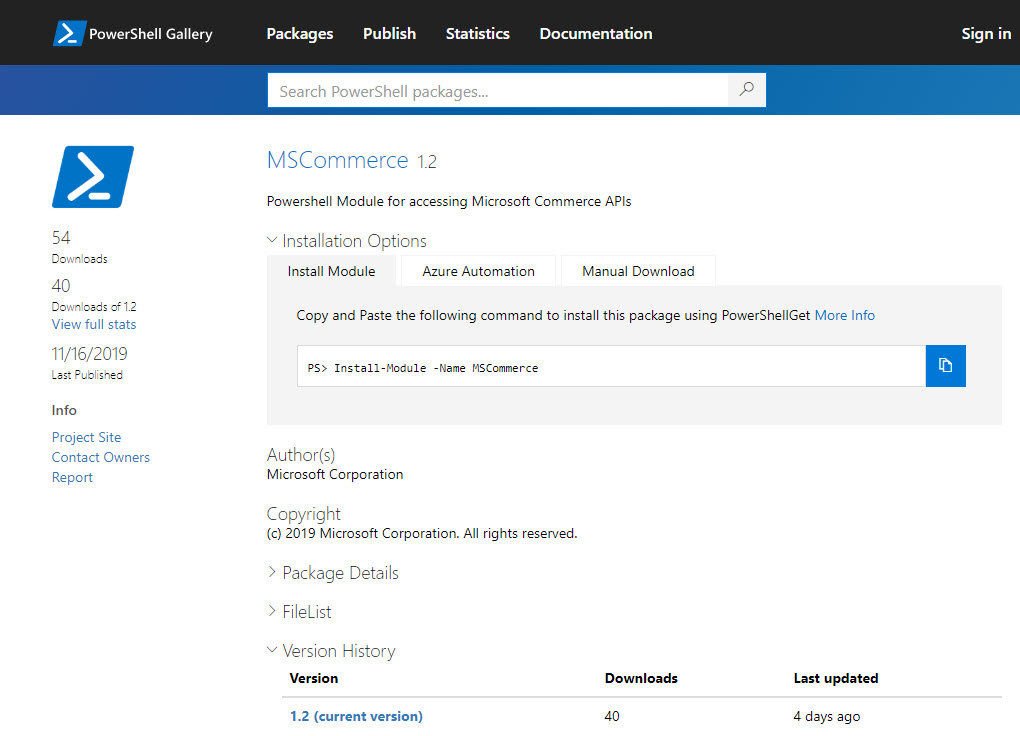This screenshot has width=1020, height=736.
Task: Click the large MSCommerce package icon
Action: point(93,177)
